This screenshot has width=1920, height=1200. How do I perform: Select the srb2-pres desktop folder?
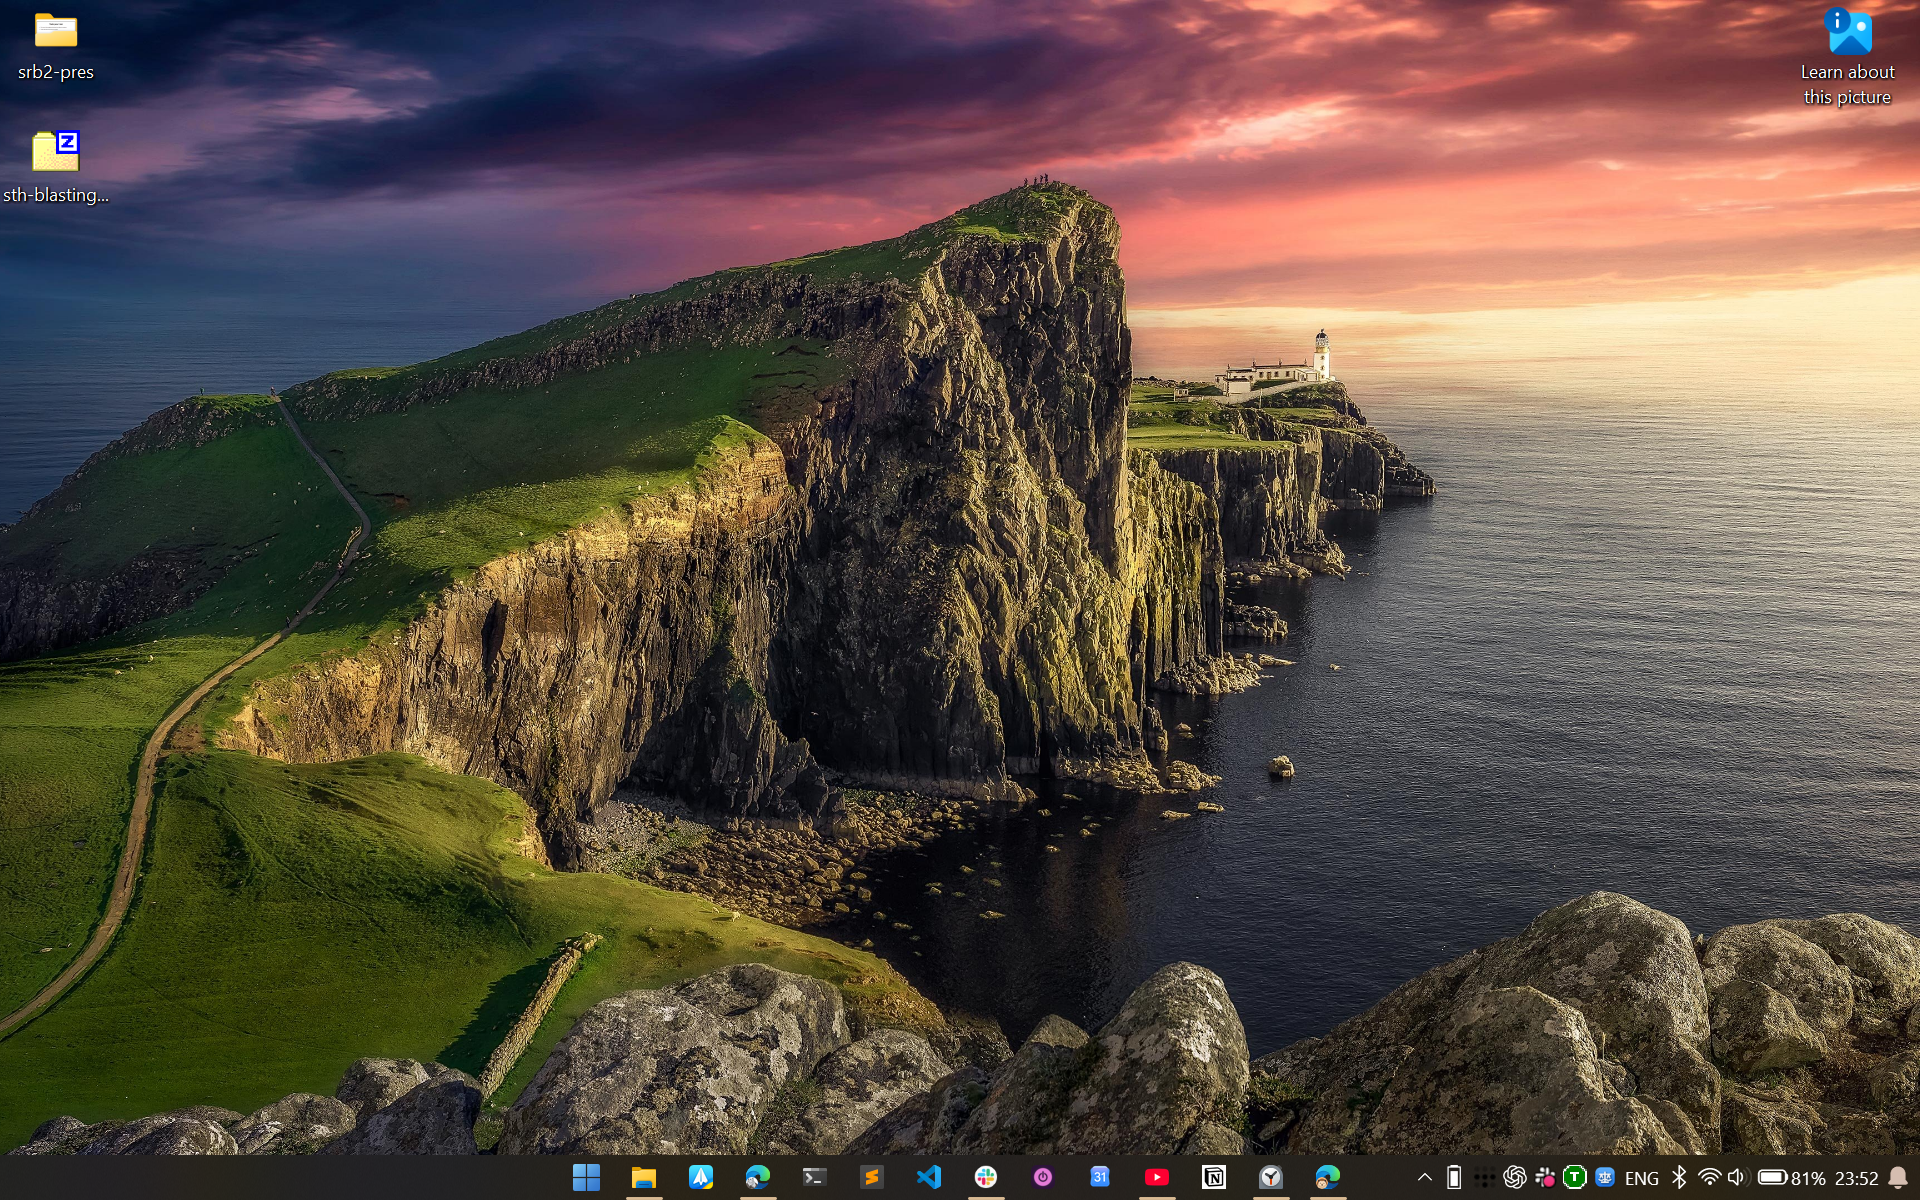tap(56, 47)
